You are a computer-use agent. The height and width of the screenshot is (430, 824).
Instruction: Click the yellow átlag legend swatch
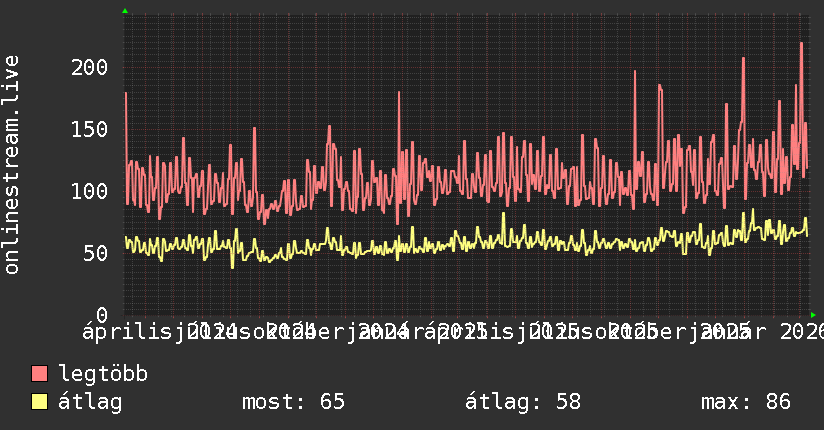coord(39,402)
